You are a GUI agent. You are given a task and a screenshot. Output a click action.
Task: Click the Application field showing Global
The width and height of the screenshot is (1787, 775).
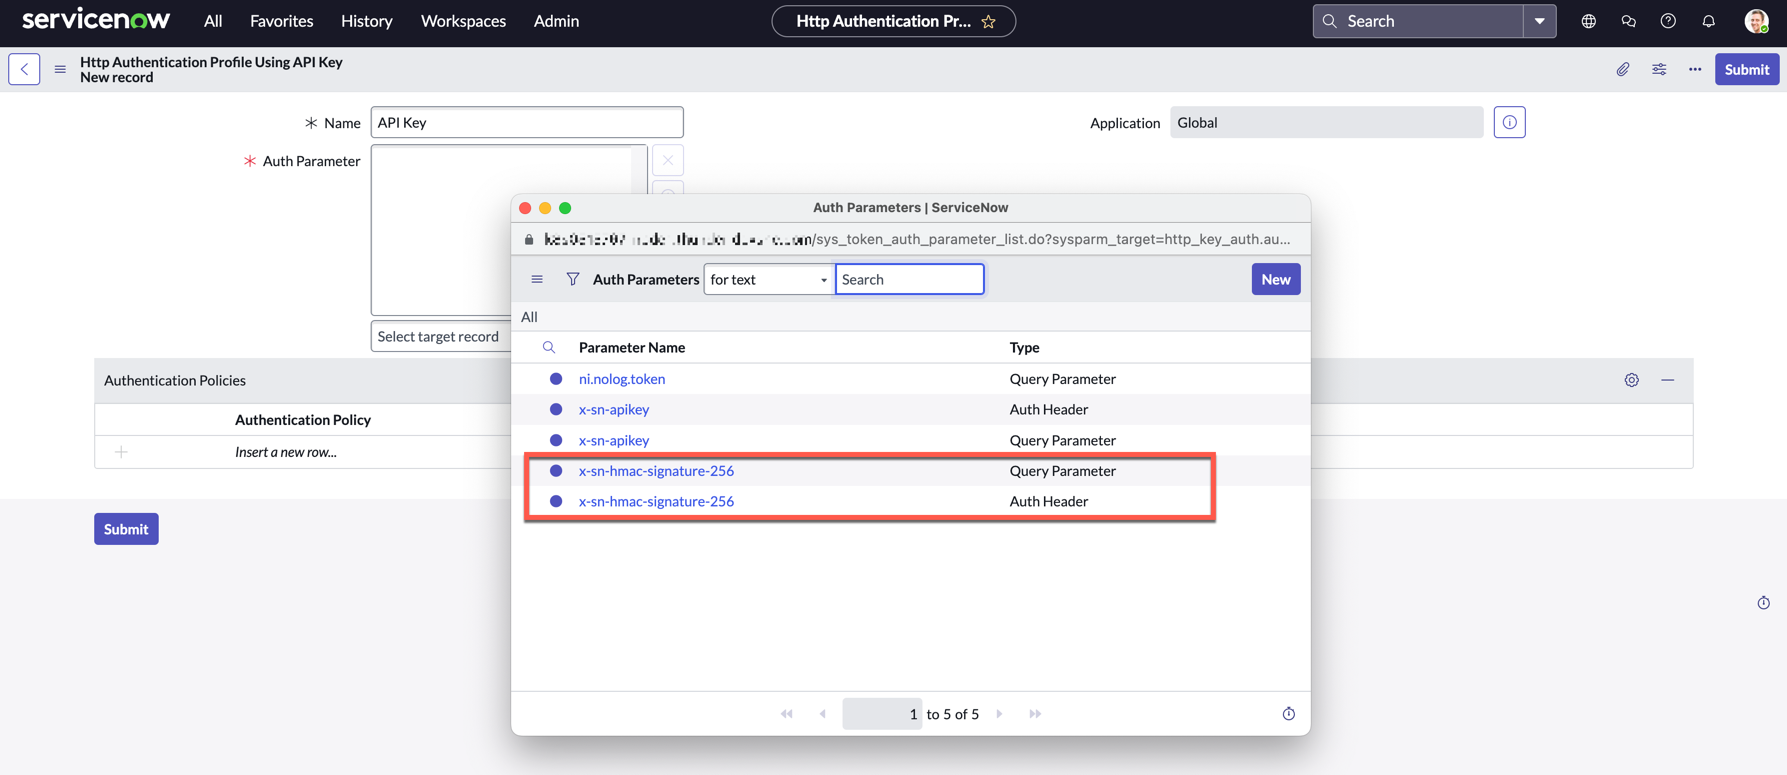click(1327, 122)
